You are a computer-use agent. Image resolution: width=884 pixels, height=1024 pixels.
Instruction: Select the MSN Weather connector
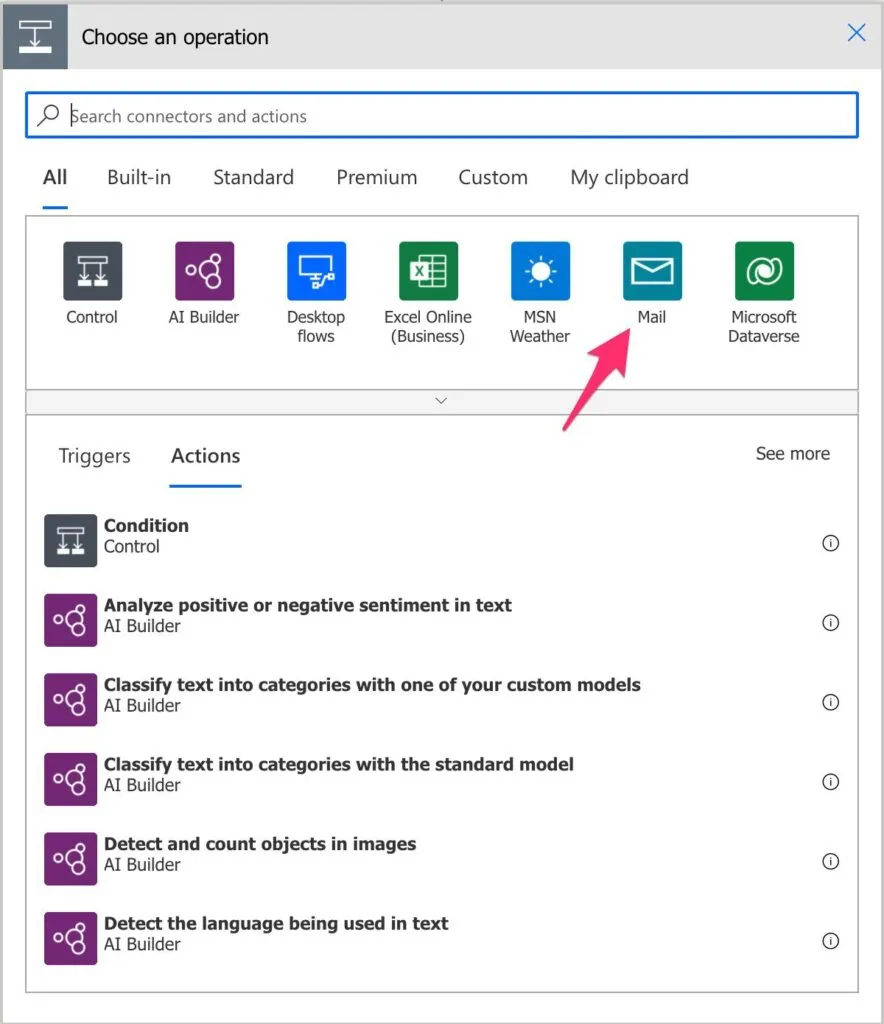tap(540, 271)
